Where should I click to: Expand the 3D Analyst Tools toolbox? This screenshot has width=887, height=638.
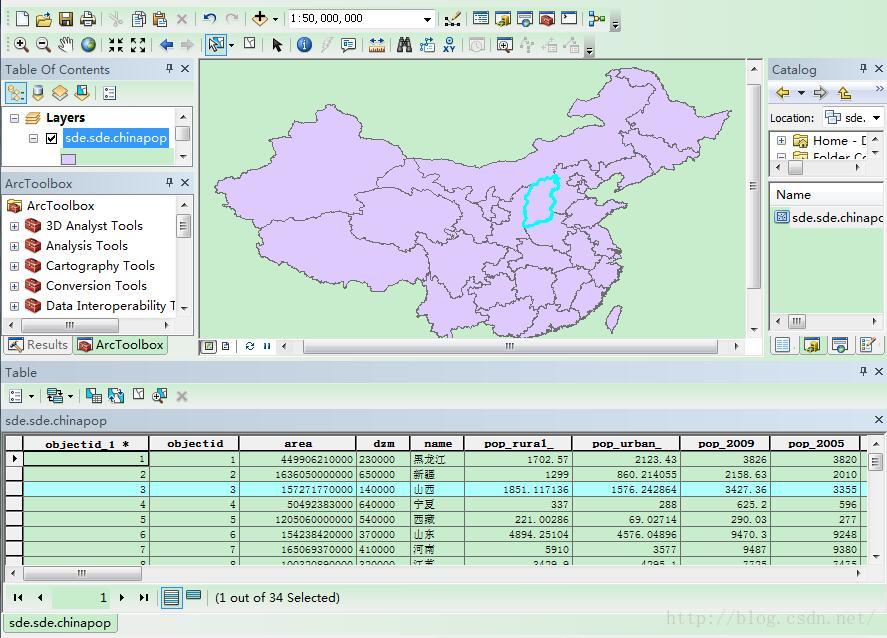click(x=14, y=226)
